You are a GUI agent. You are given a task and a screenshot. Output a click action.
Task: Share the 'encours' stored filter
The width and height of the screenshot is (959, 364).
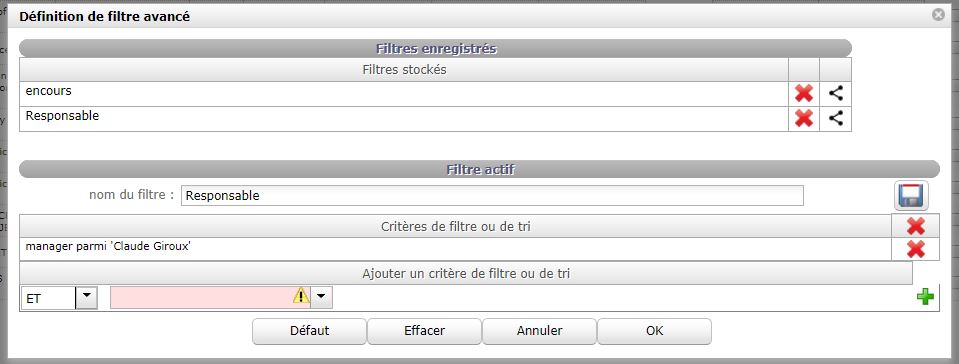coord(835,94)
